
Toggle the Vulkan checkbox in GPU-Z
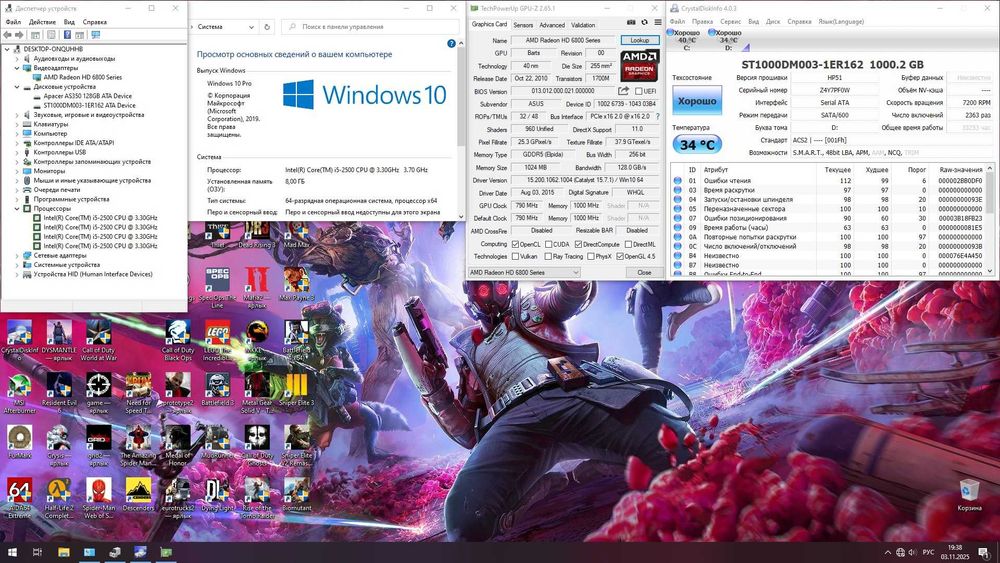pyautogui.click(x=515, y=256)
